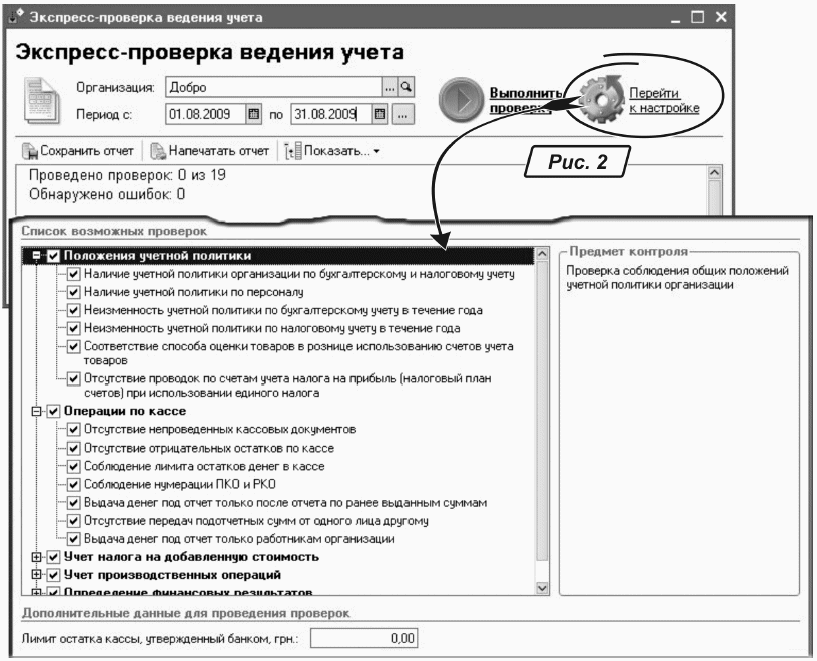
Task: Click the magnifier icon in Организация field
Action: (x=407, y=87)
